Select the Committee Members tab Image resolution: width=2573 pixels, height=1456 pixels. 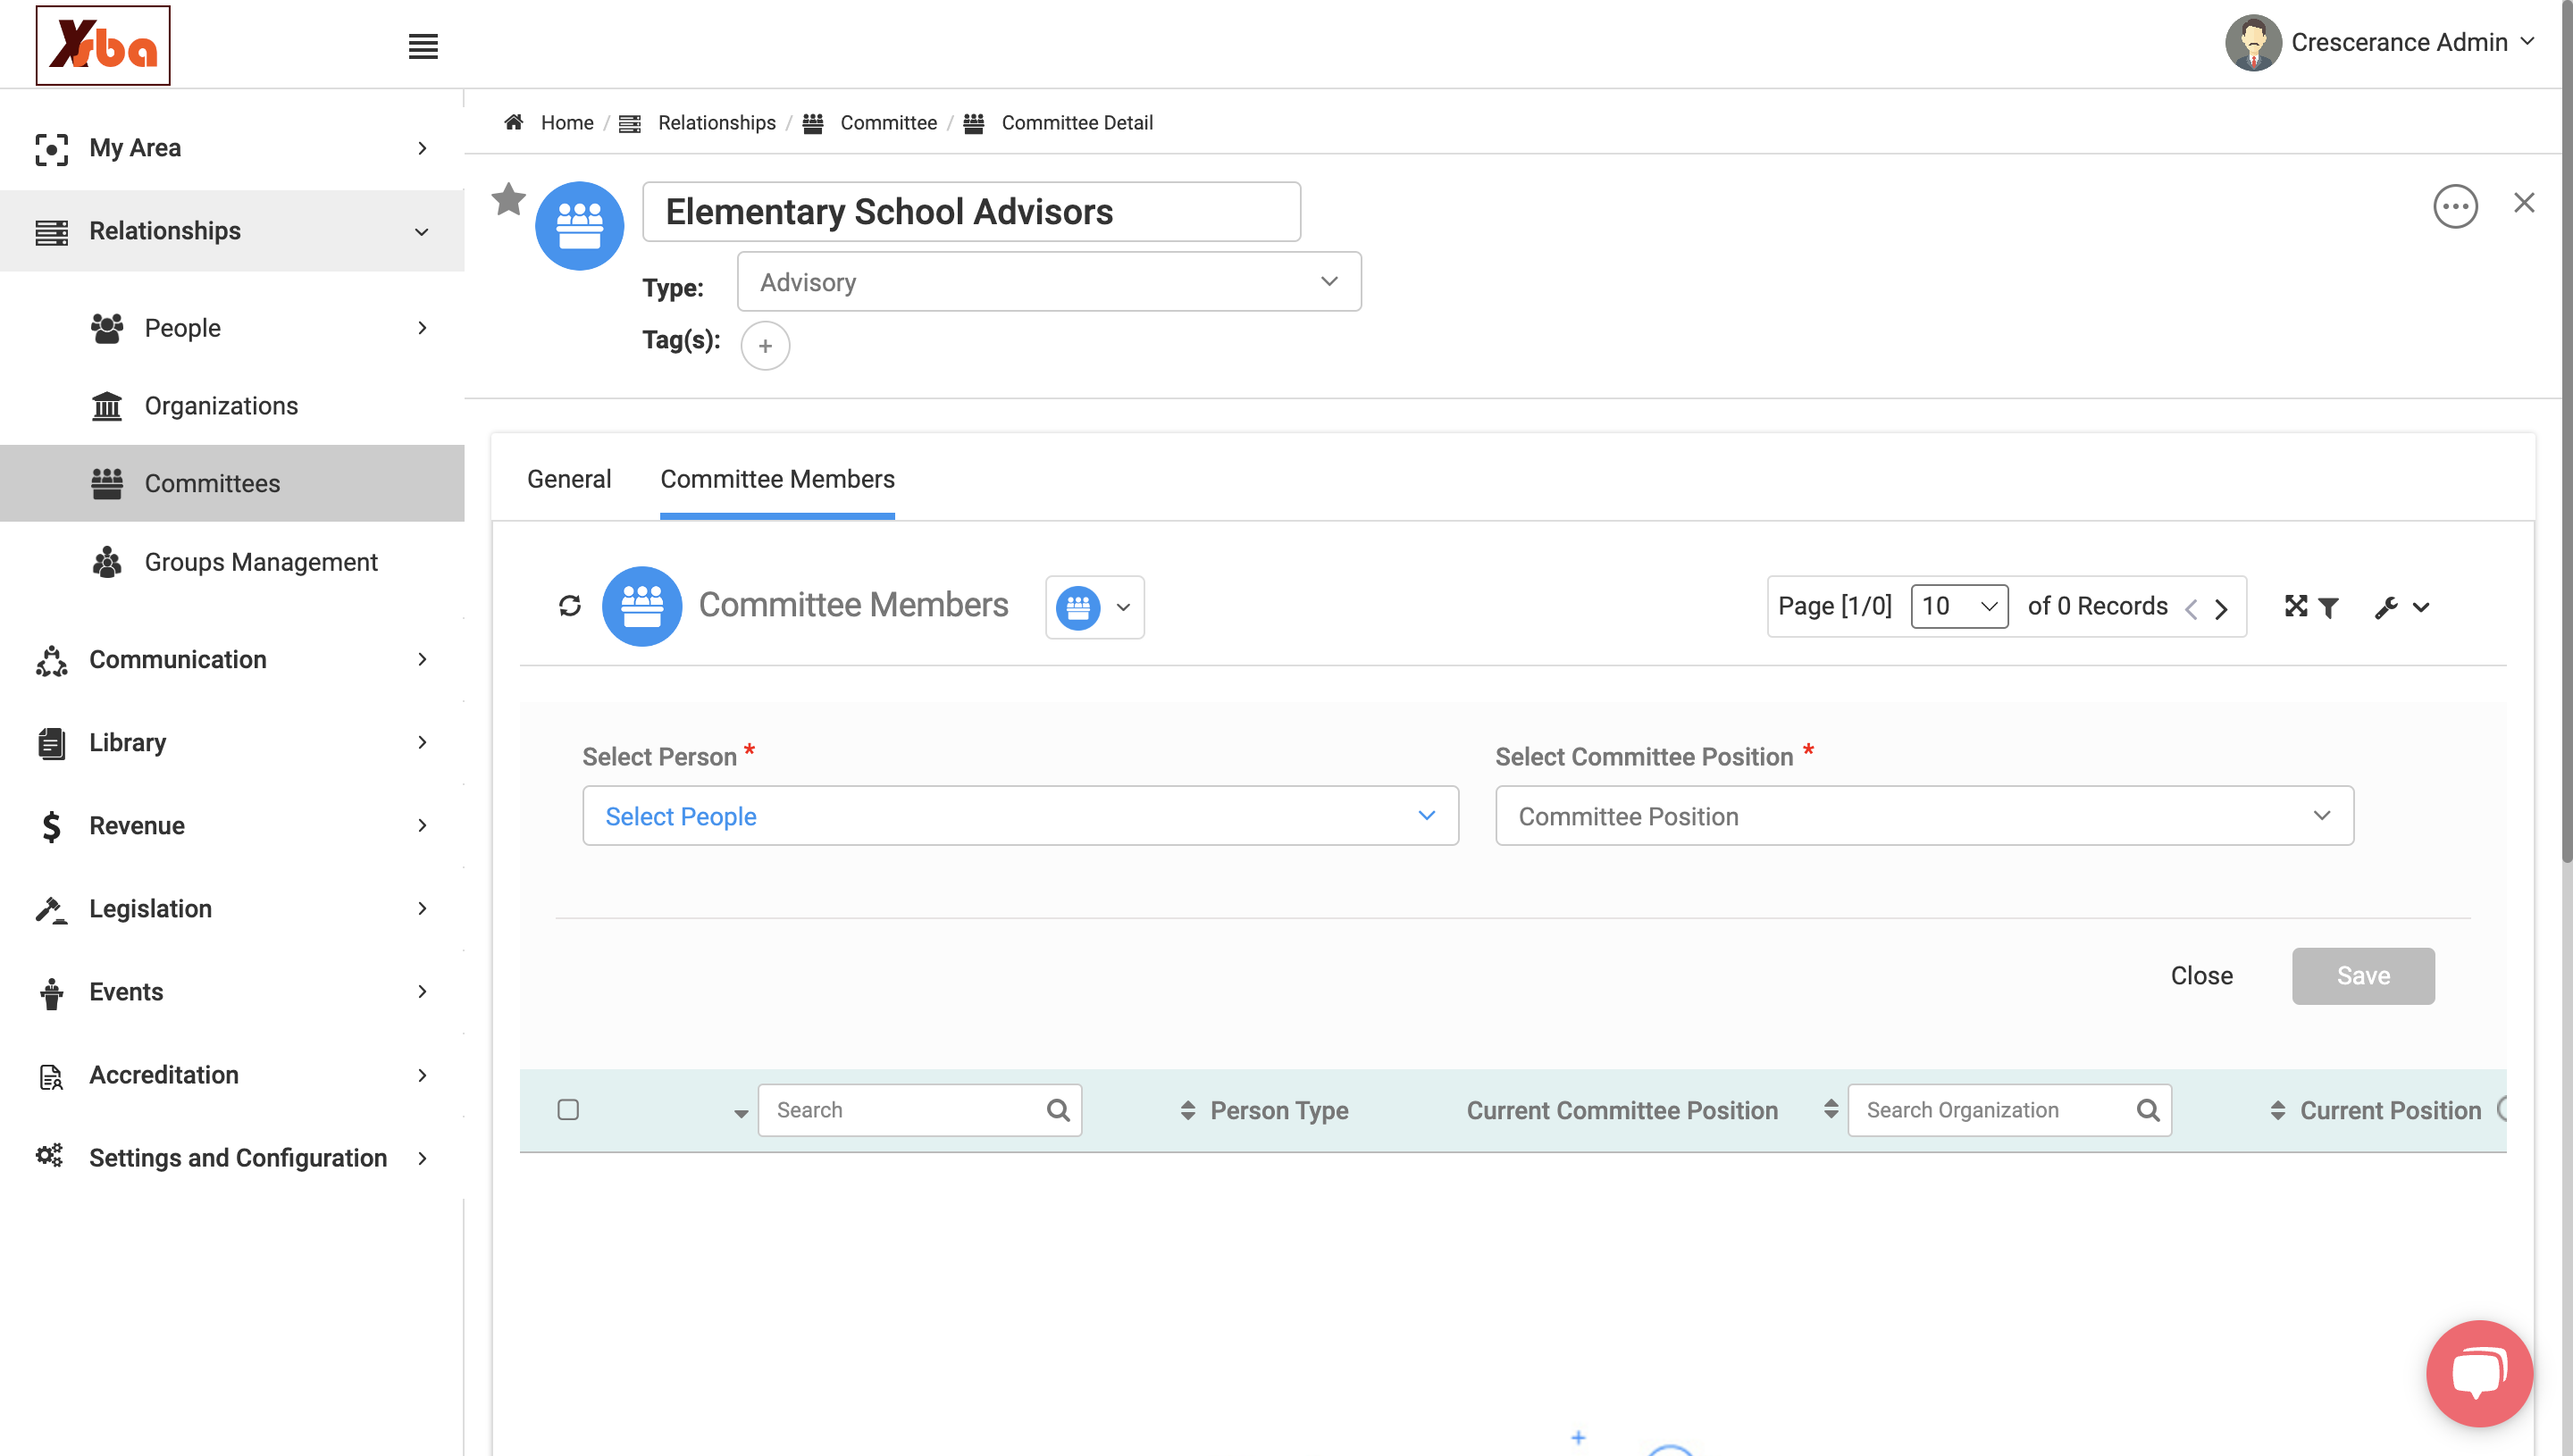pyautogui.click(x=777, y=479)
